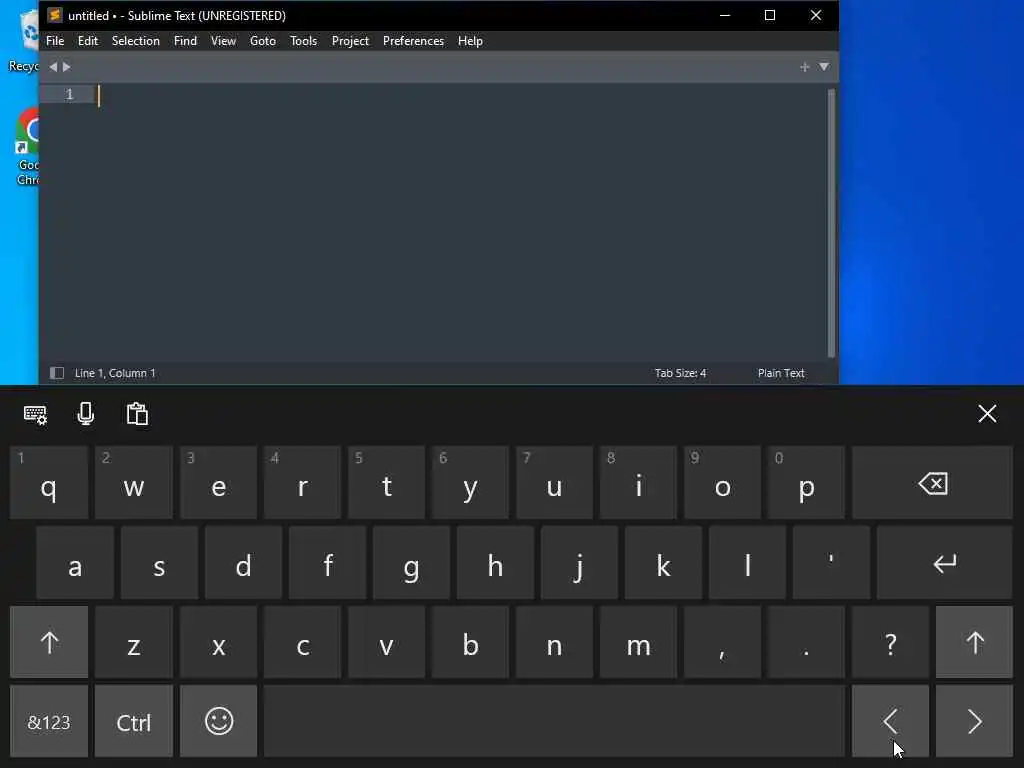
Task: Open the Project menu
Action: pyautogui.click(x=350, y=40)
